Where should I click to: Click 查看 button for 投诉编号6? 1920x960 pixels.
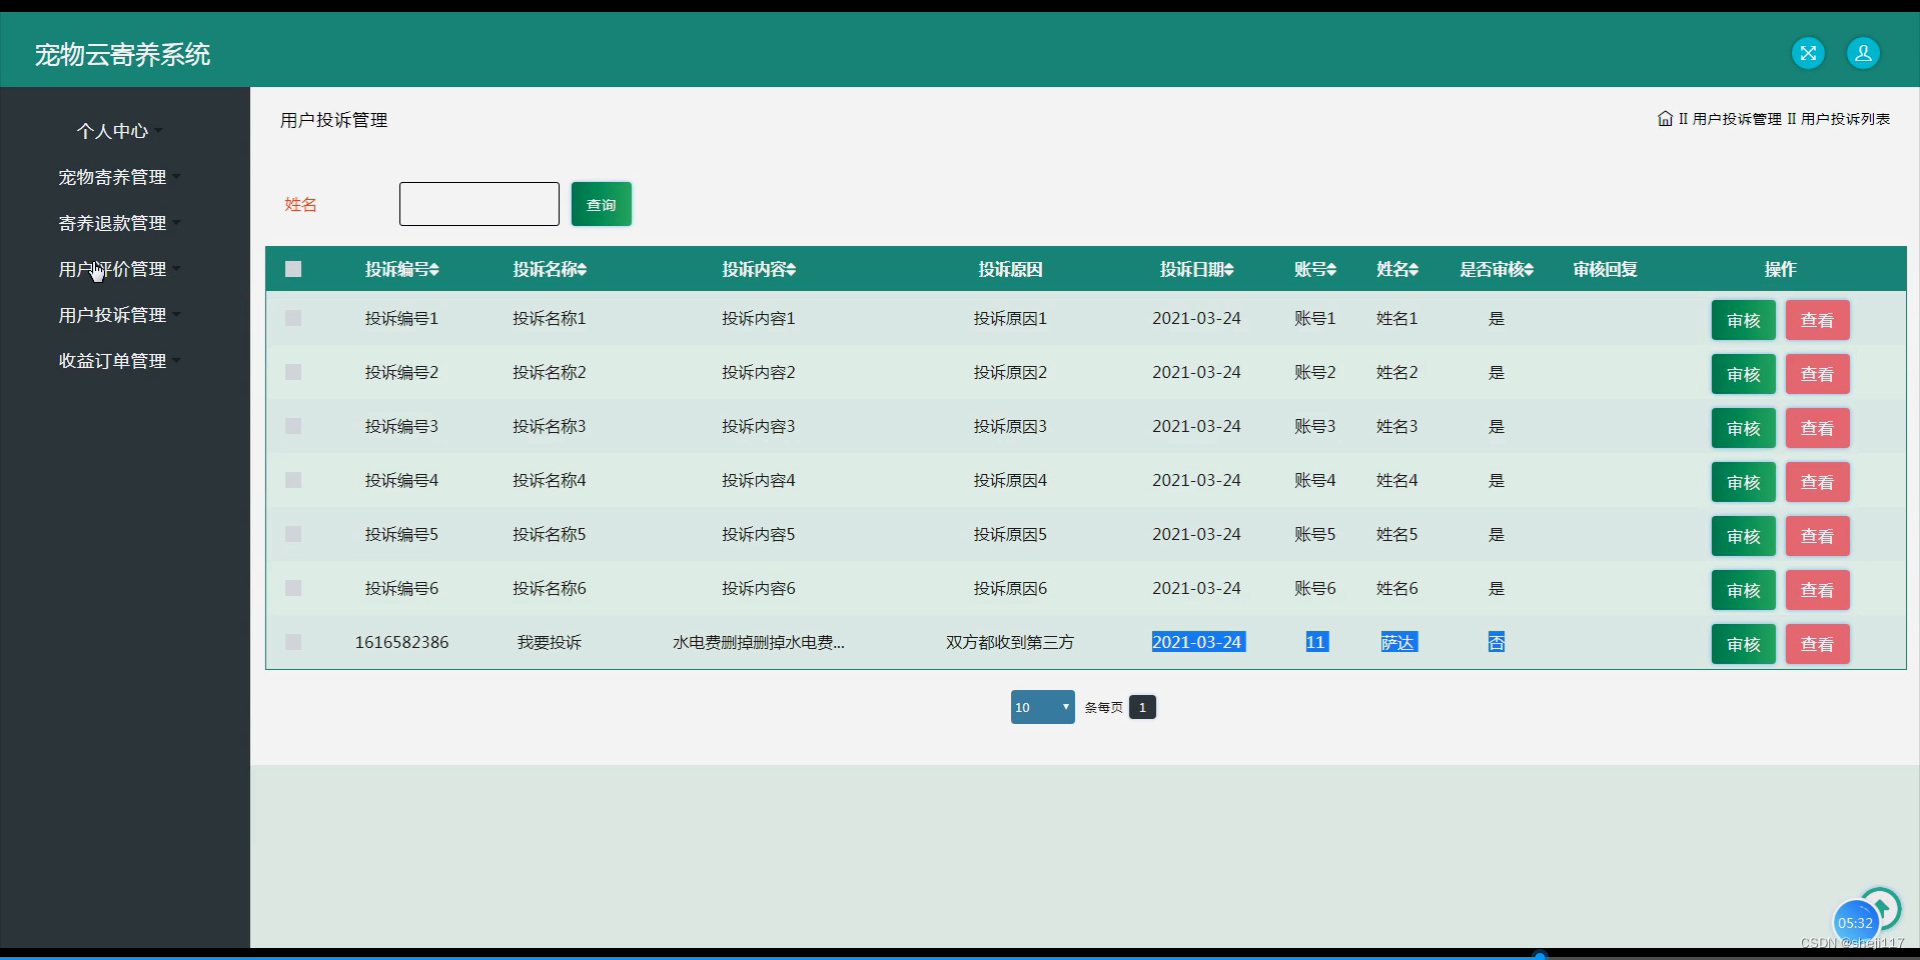[x=1817, y=590]
